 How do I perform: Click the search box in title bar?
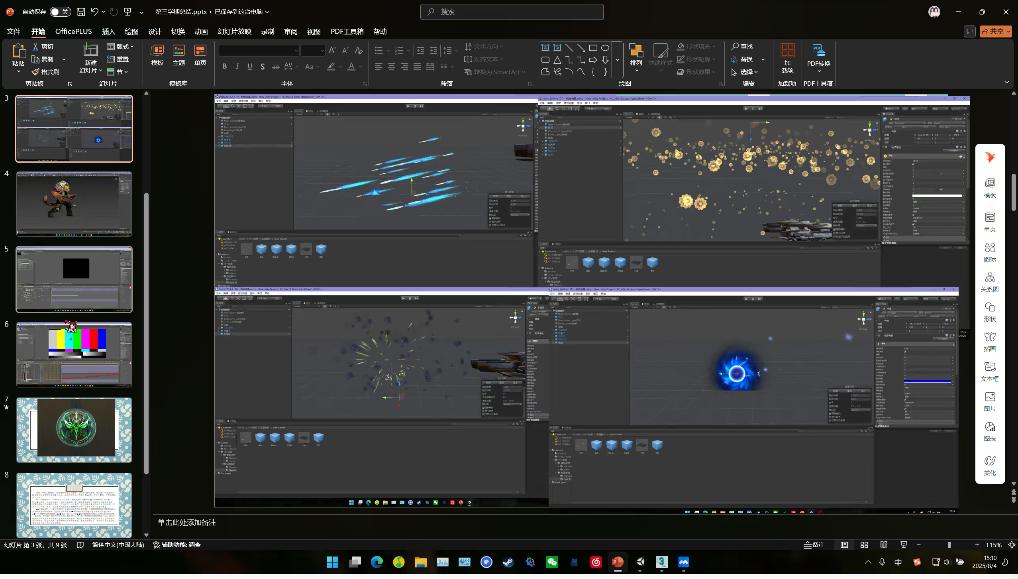coord(512,12)
